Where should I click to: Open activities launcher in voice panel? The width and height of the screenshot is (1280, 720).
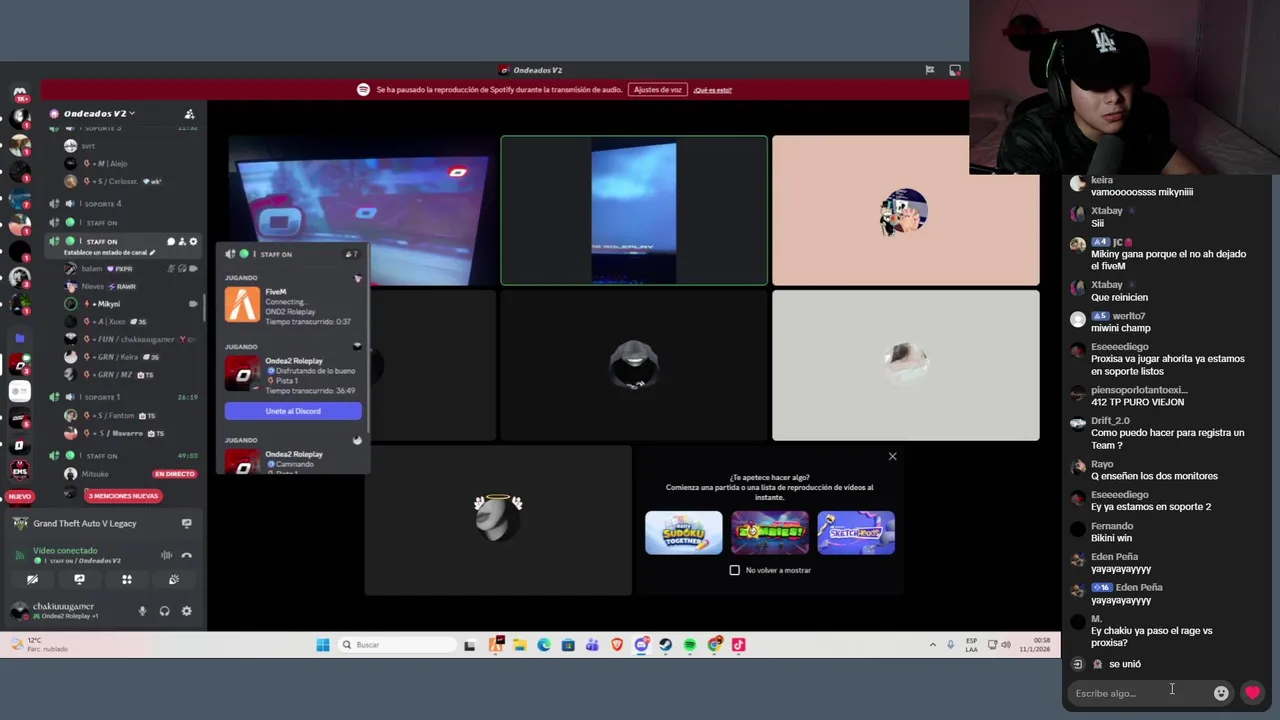click(x=127, y=579)
